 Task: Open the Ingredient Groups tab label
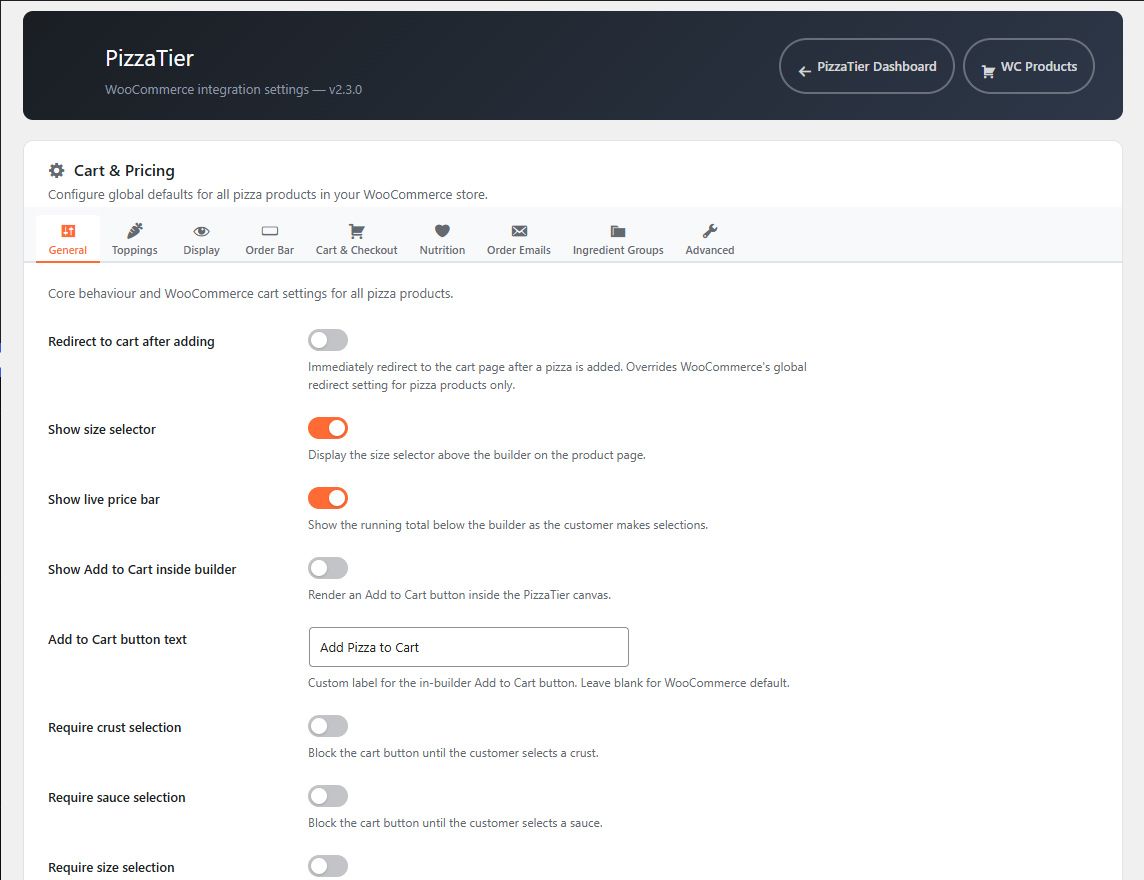pyautogui.click(x=618, y=250)
